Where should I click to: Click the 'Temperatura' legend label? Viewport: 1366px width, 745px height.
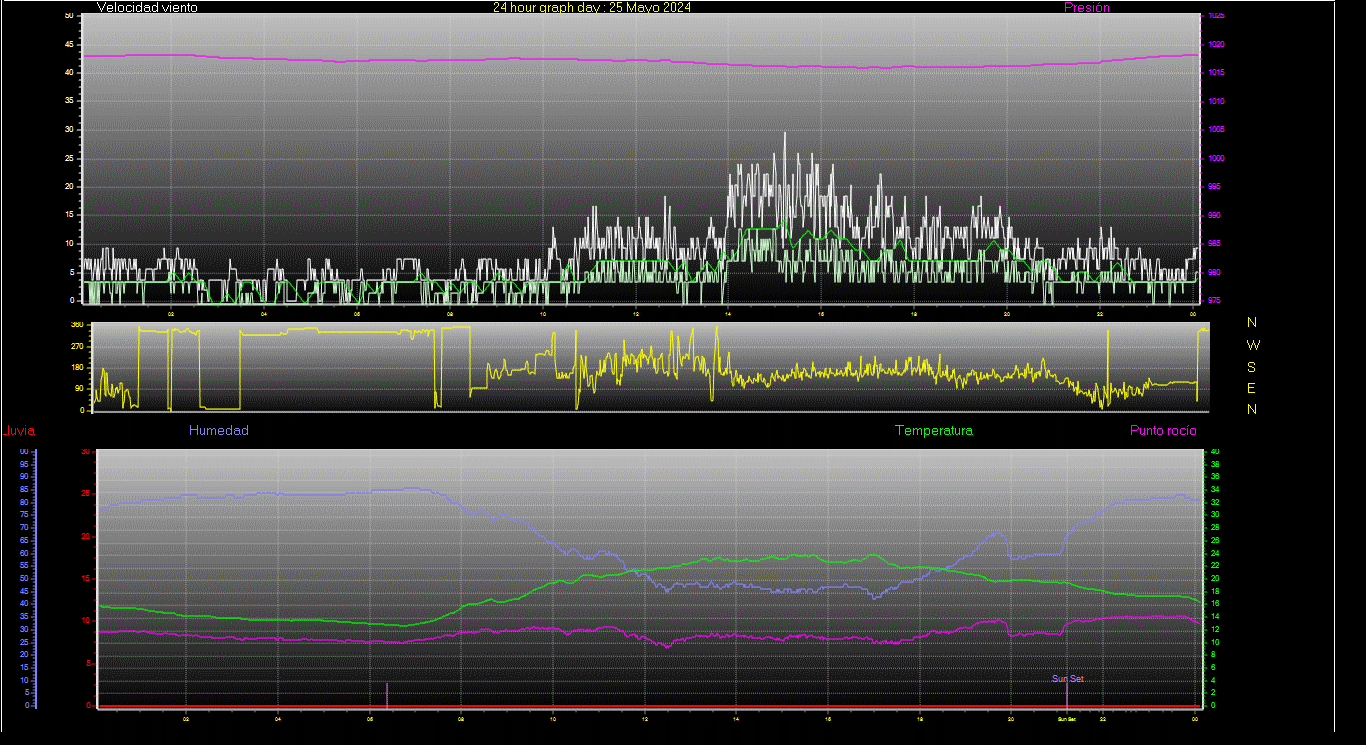(933, 431)
